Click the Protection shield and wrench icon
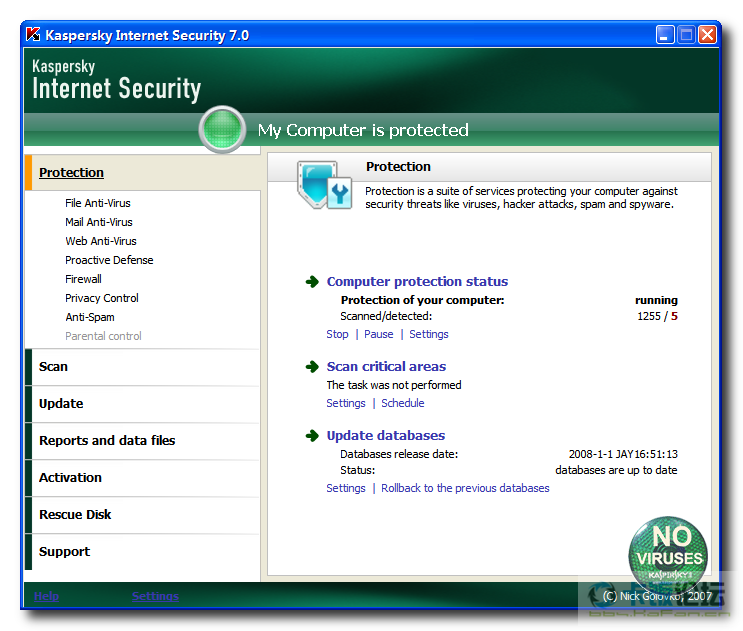The width and height of the screenshot is (743, 631). click(325, 185)
